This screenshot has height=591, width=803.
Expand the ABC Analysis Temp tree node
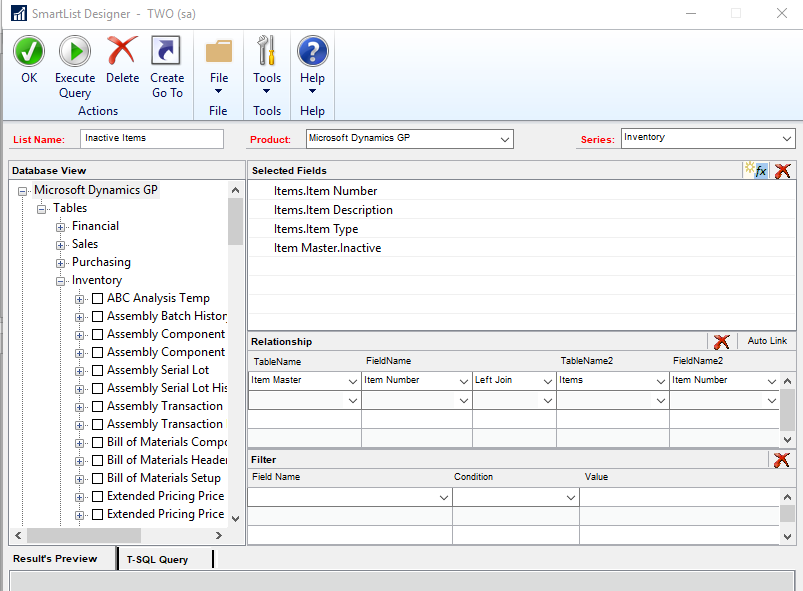click(79, 299)
